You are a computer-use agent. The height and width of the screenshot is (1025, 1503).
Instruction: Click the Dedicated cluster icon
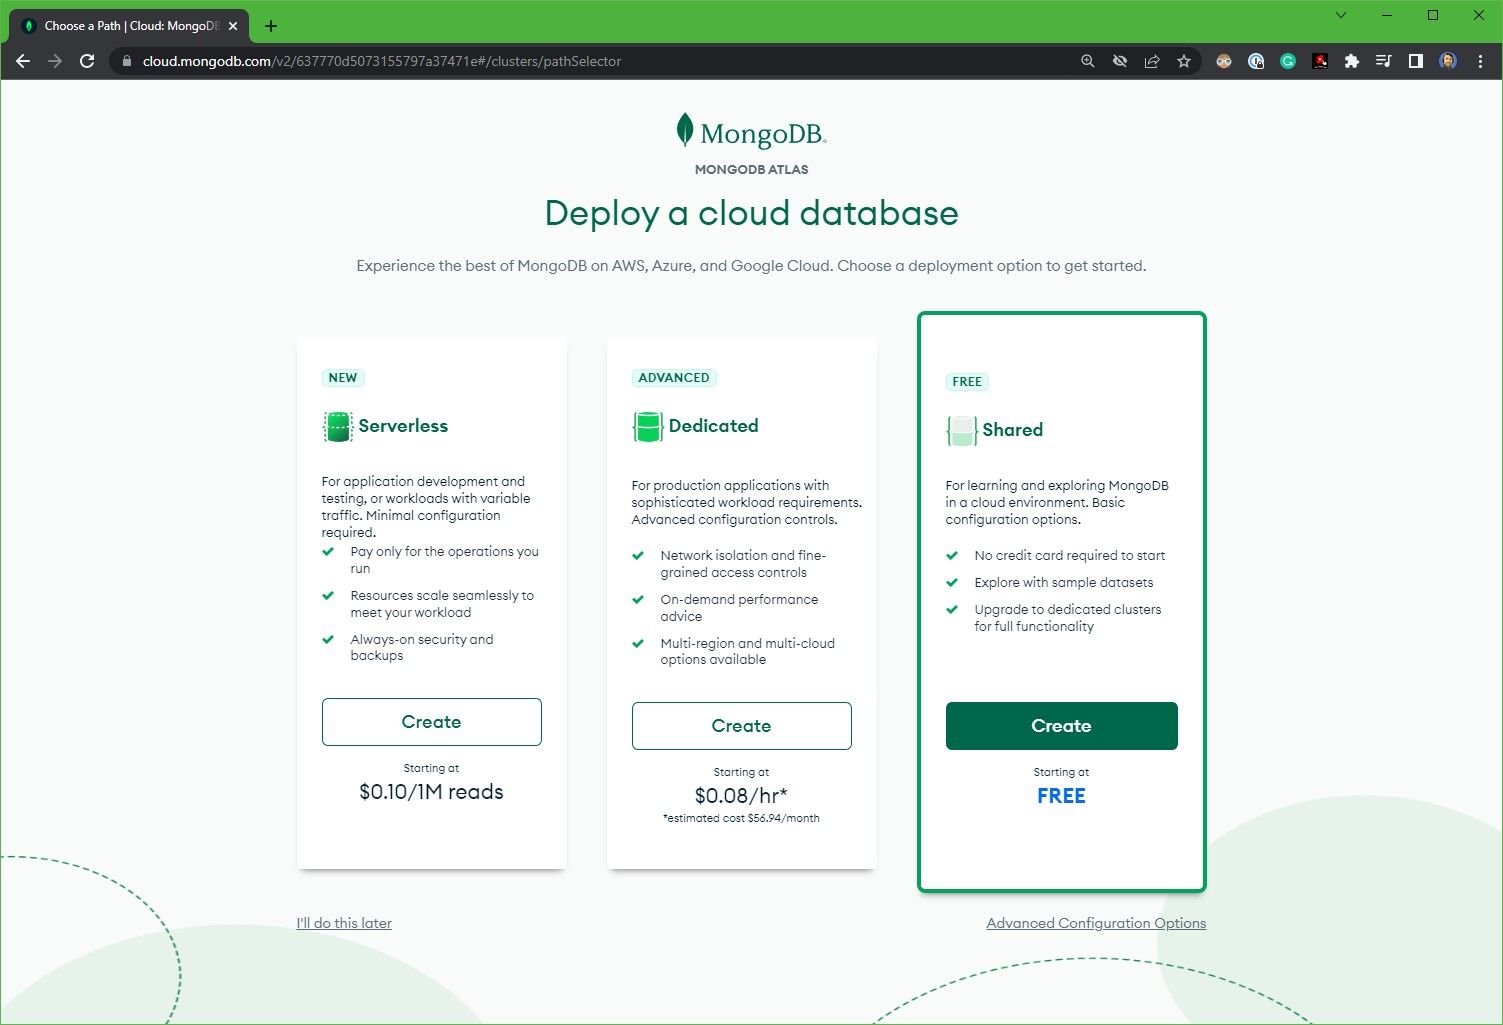pyautogui.click(x=647, y=425)
